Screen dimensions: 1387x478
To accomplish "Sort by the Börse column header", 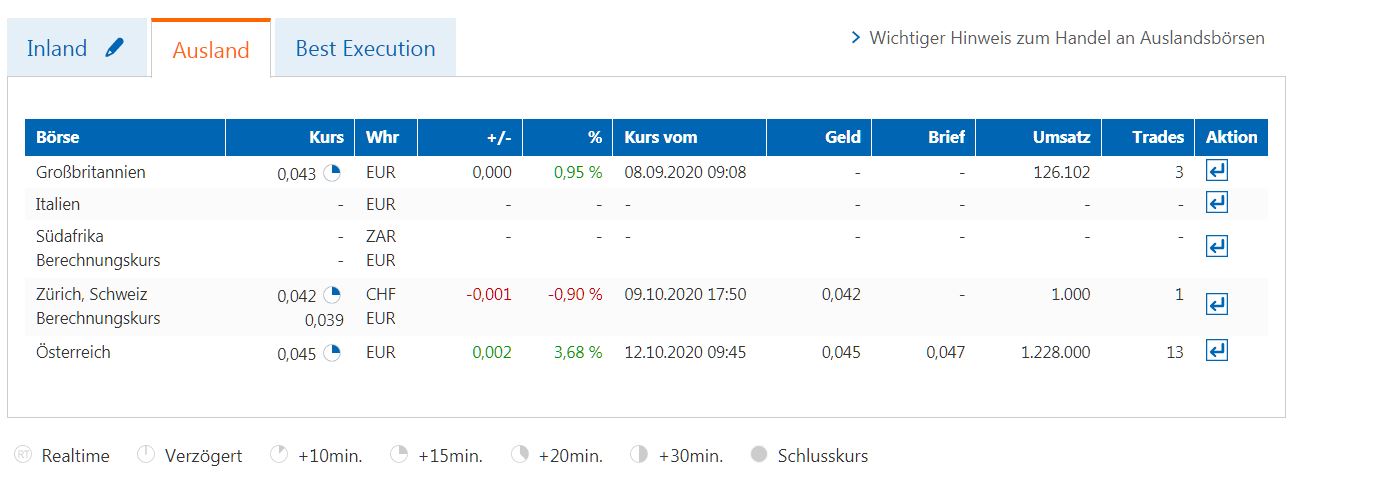I will pos(58,137).
